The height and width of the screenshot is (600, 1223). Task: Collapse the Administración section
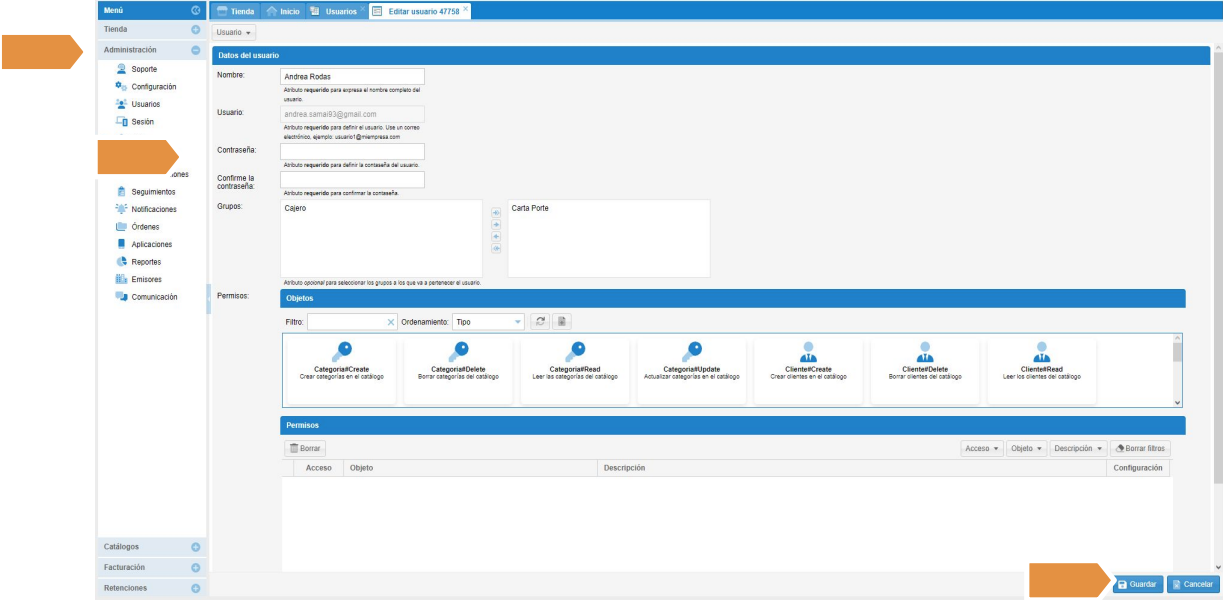point(196,50)
